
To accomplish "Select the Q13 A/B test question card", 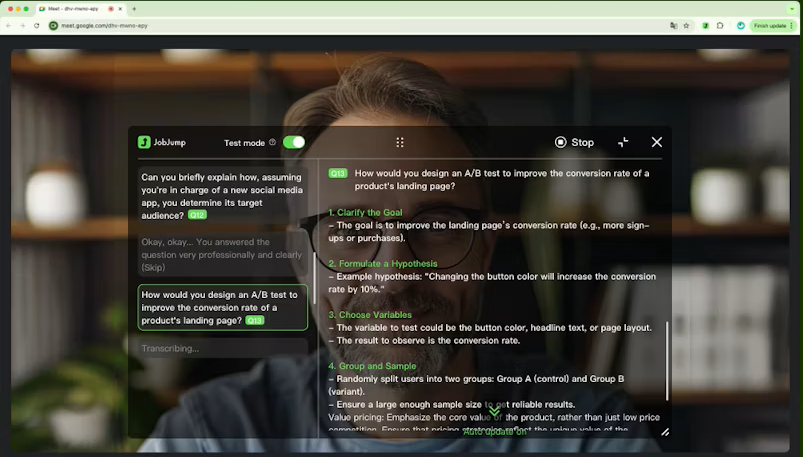I will pyautogui.click(x=222, y=307).
